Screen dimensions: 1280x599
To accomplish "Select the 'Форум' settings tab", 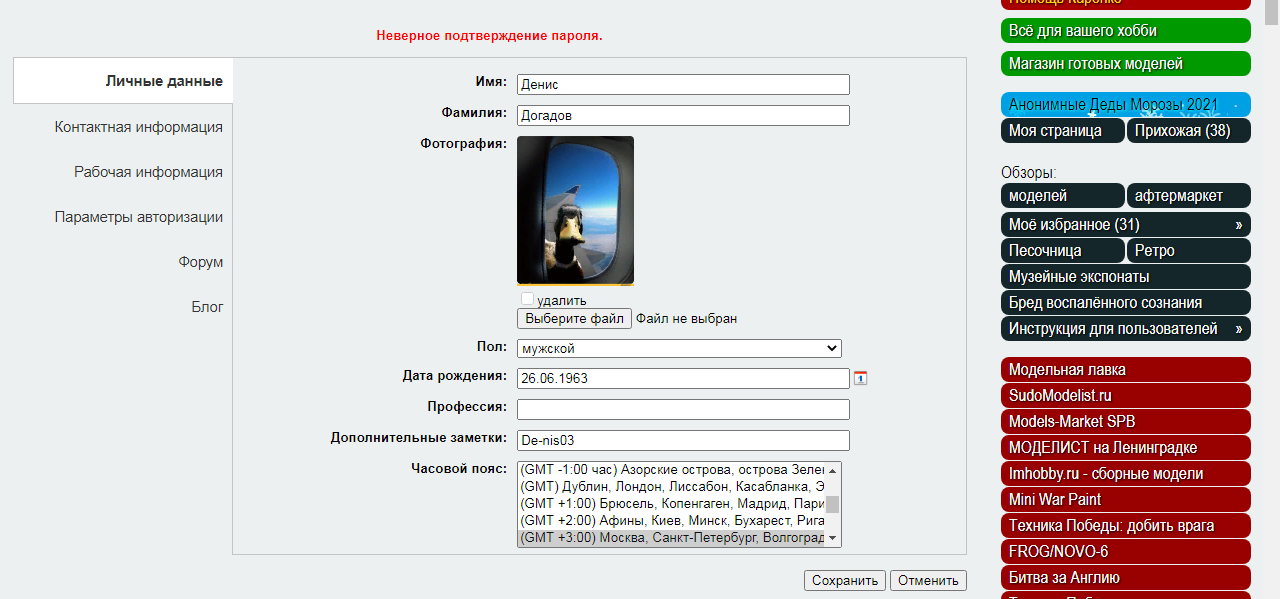I will 200,262.
